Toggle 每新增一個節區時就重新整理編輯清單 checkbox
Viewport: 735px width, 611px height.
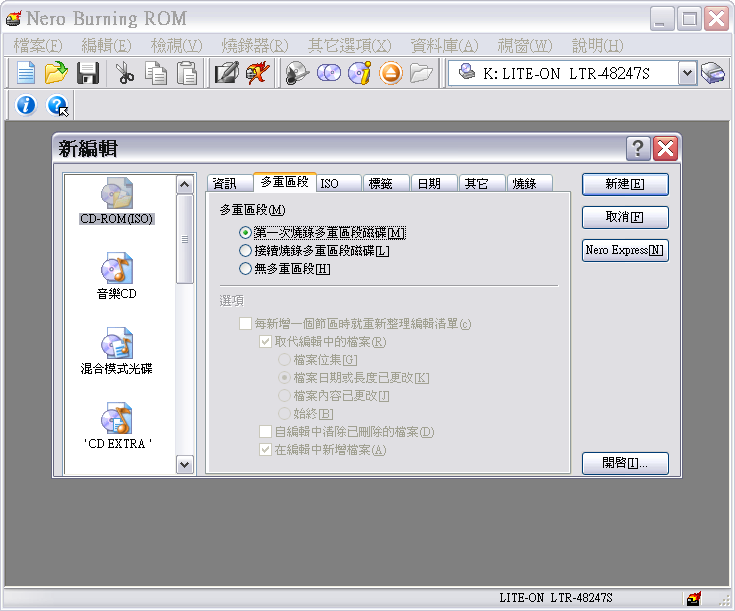click(355, 324)
